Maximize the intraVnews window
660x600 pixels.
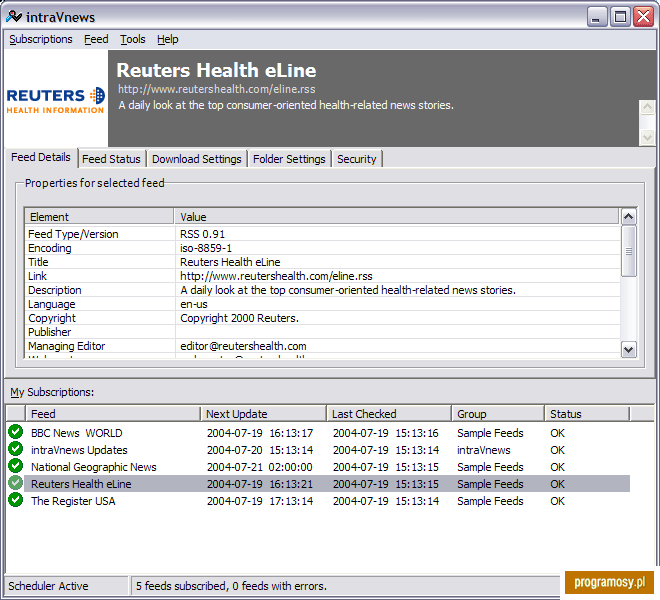[x=620, y=17]
